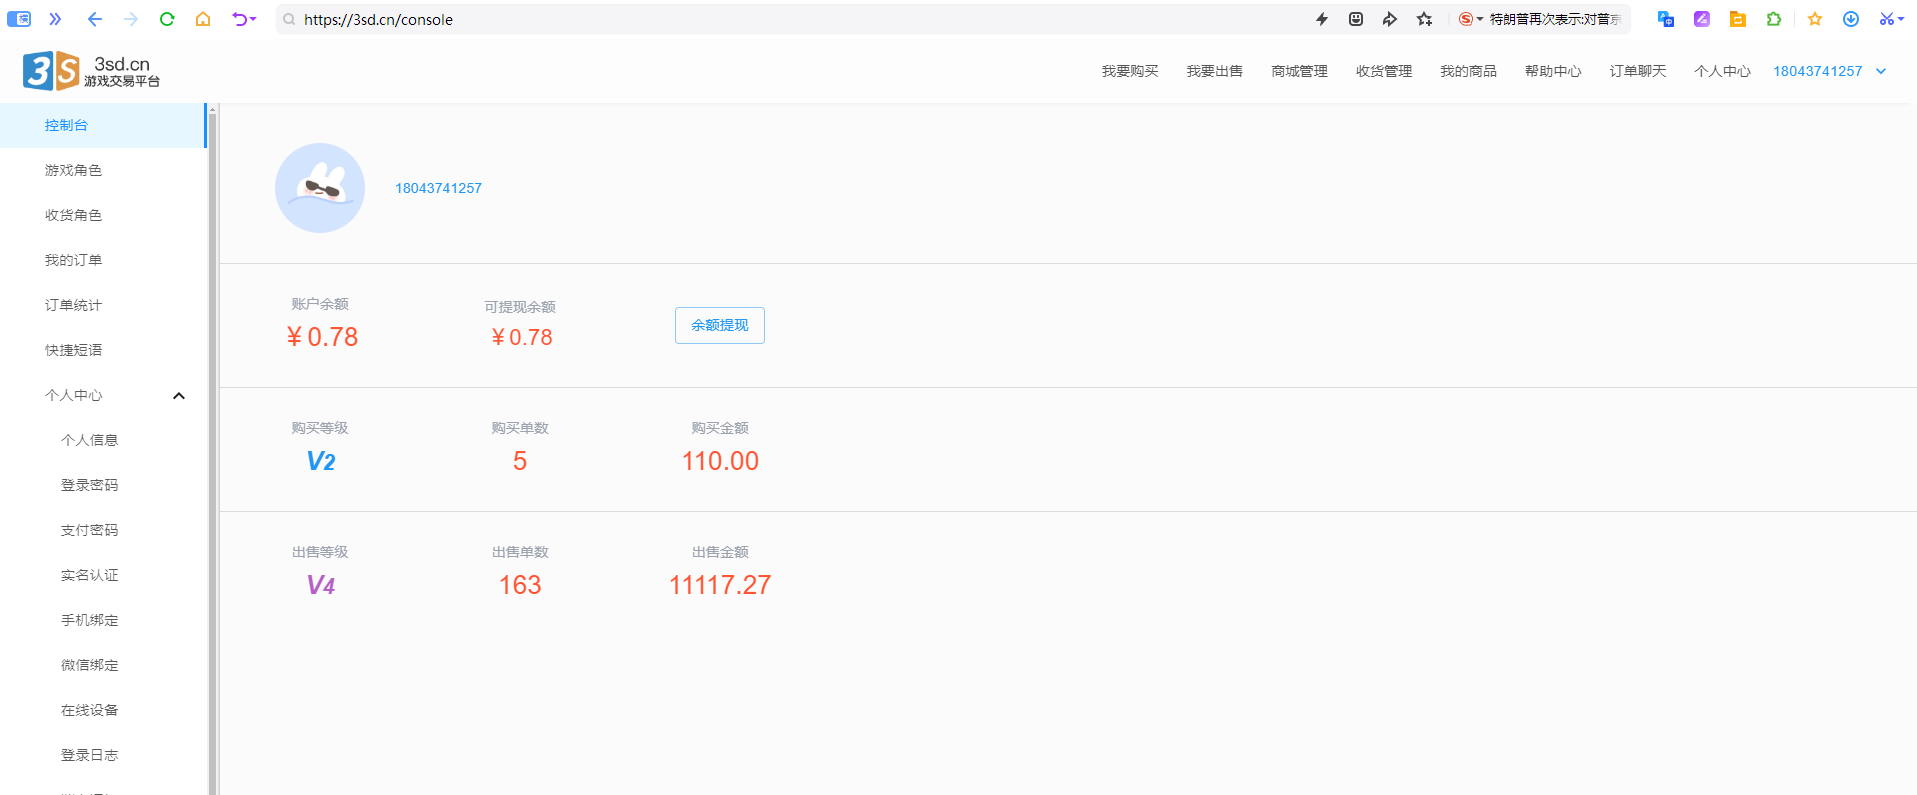Click the browser refresh icon
This screenshot has height=795, width=1917.
(x=167, y=19)
